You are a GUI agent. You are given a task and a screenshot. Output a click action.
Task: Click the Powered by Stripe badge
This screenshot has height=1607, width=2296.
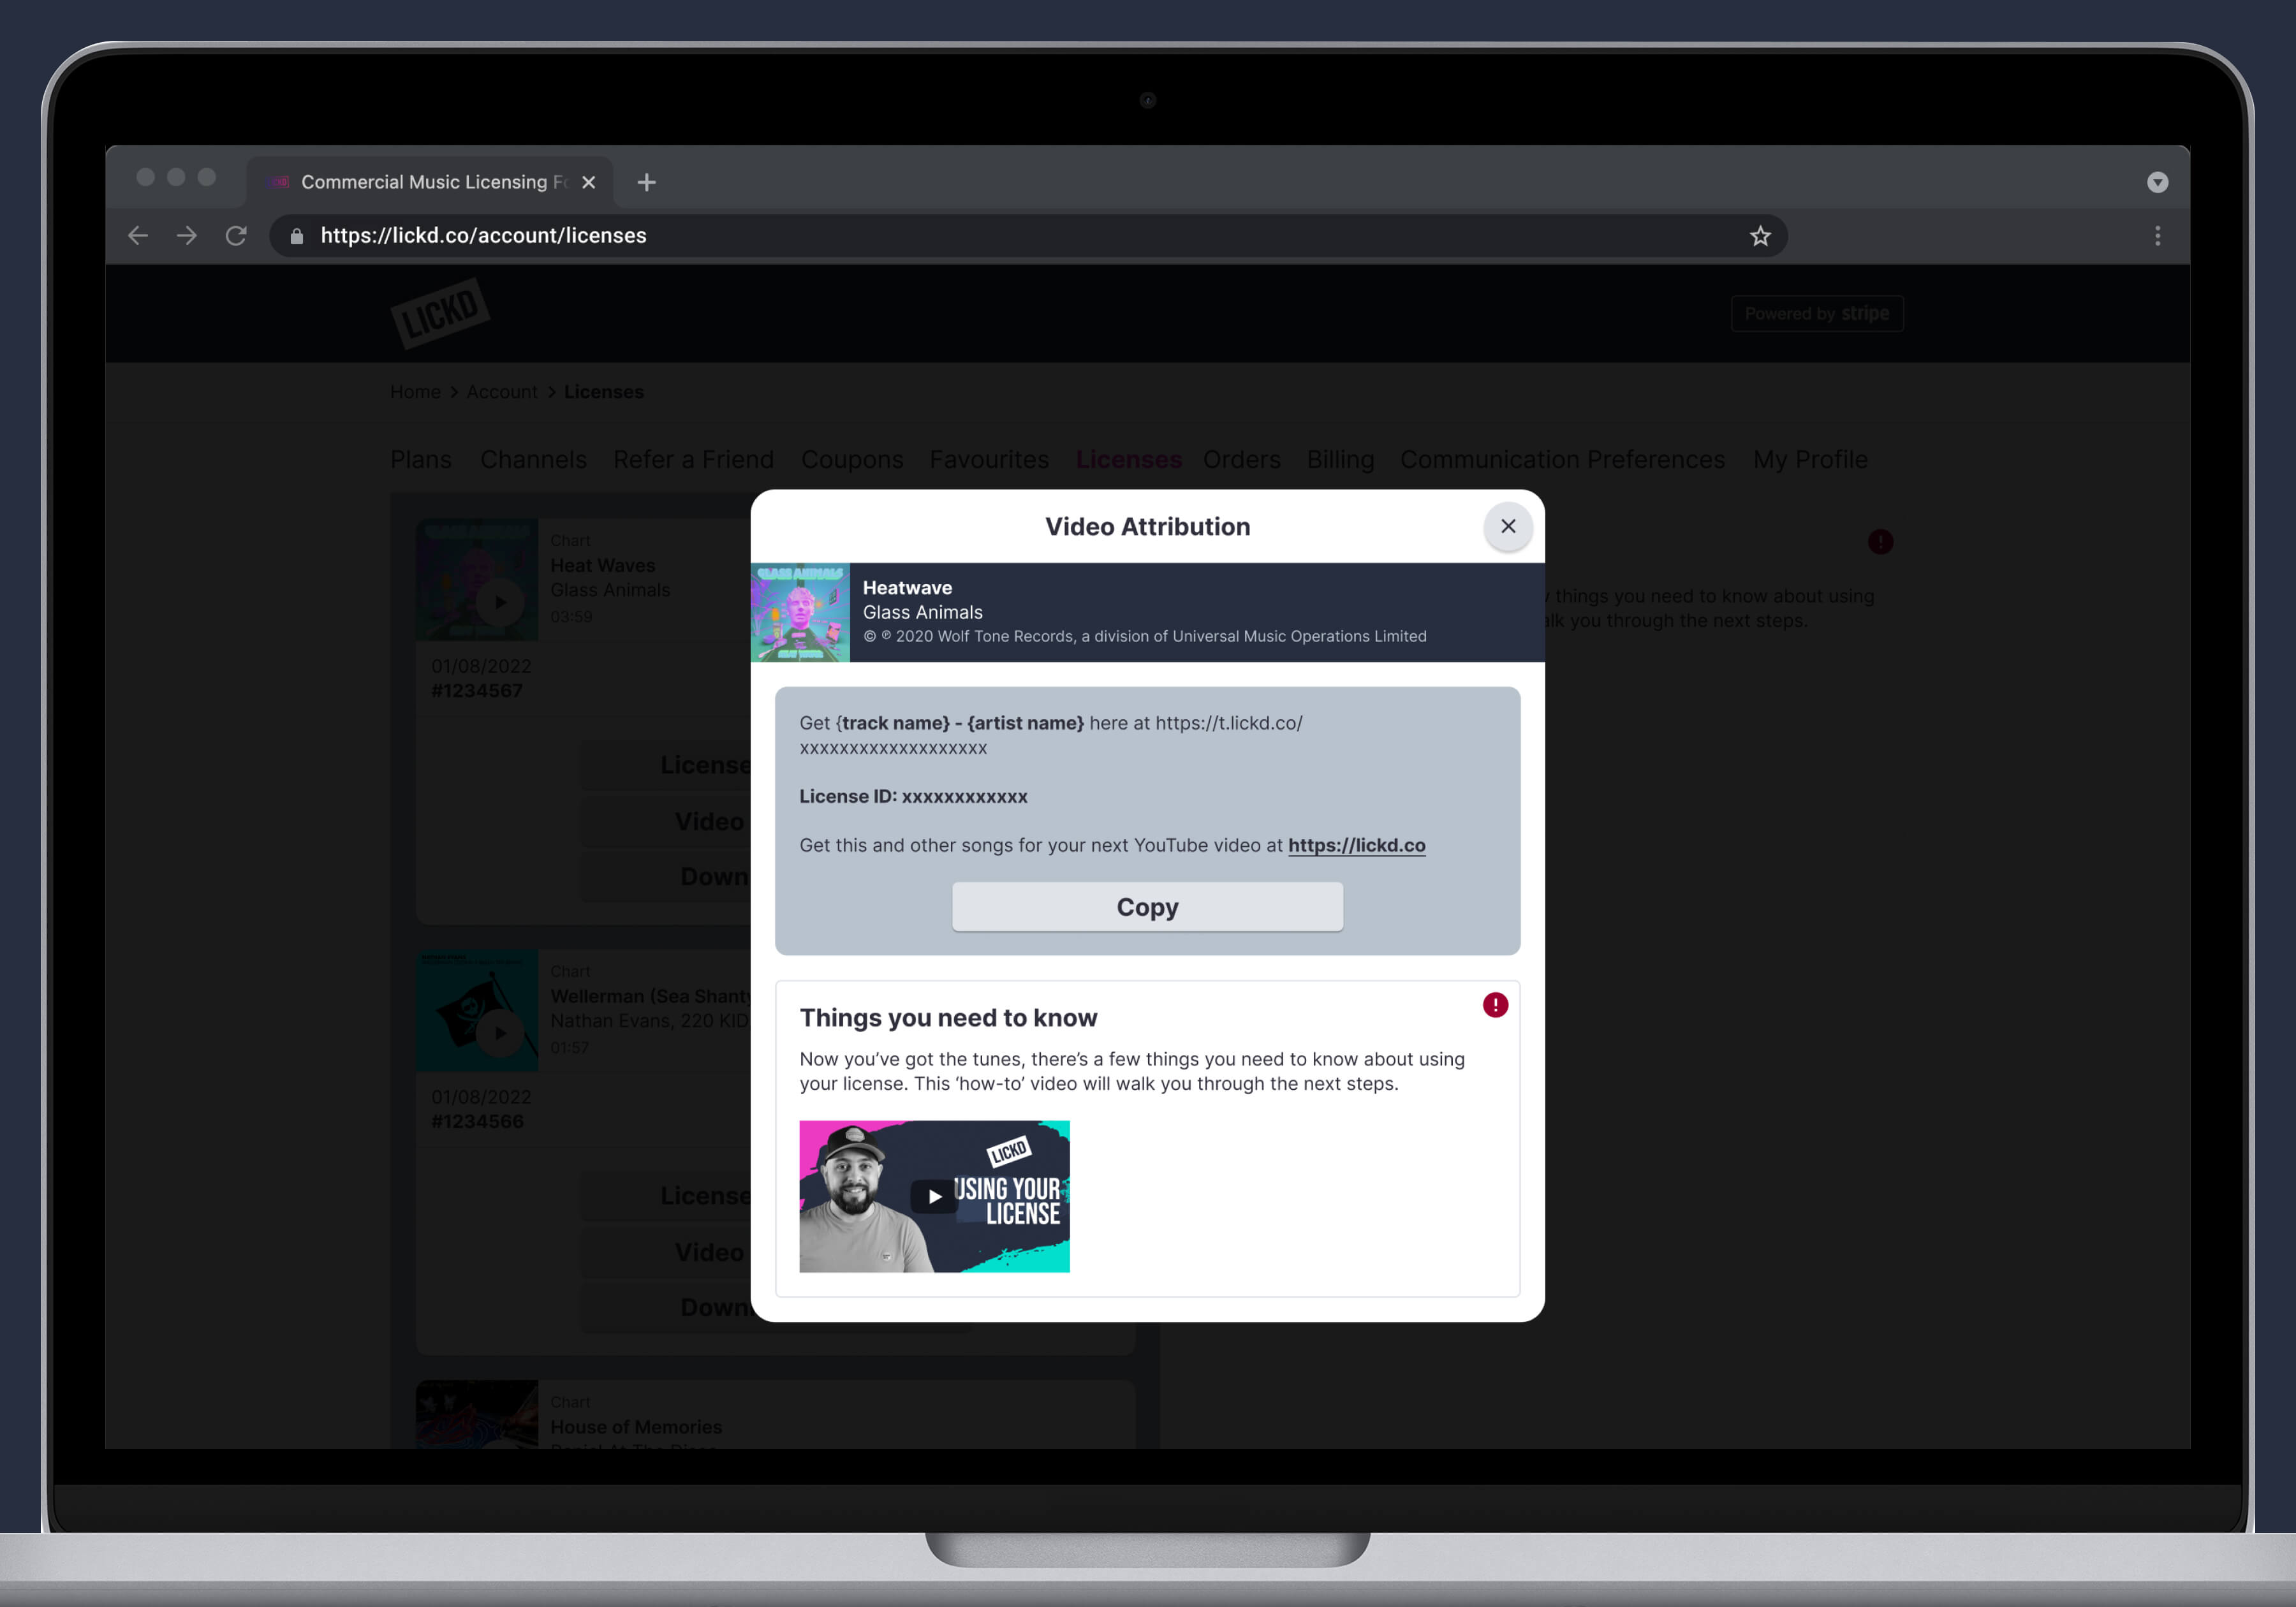point(1817,313)
